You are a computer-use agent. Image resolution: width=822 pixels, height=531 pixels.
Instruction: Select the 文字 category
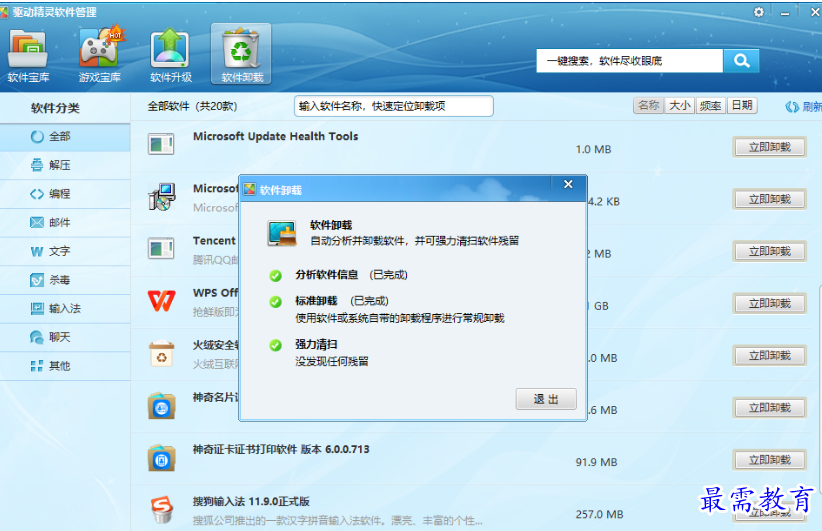[x=65, y=252]
